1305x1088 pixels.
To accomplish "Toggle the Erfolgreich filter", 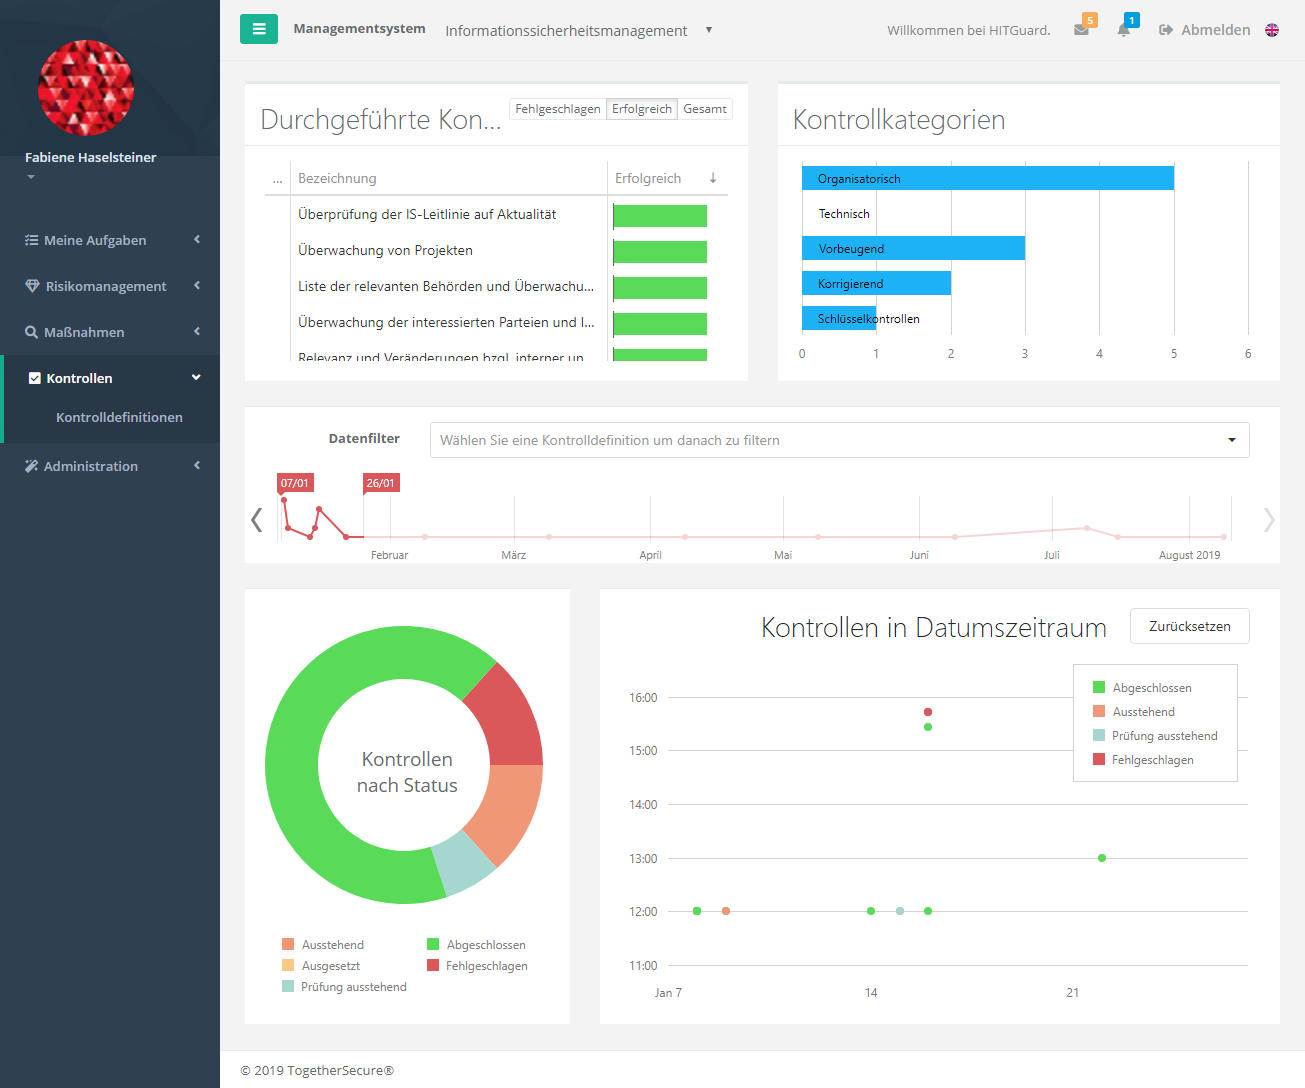I will [642, 109].
